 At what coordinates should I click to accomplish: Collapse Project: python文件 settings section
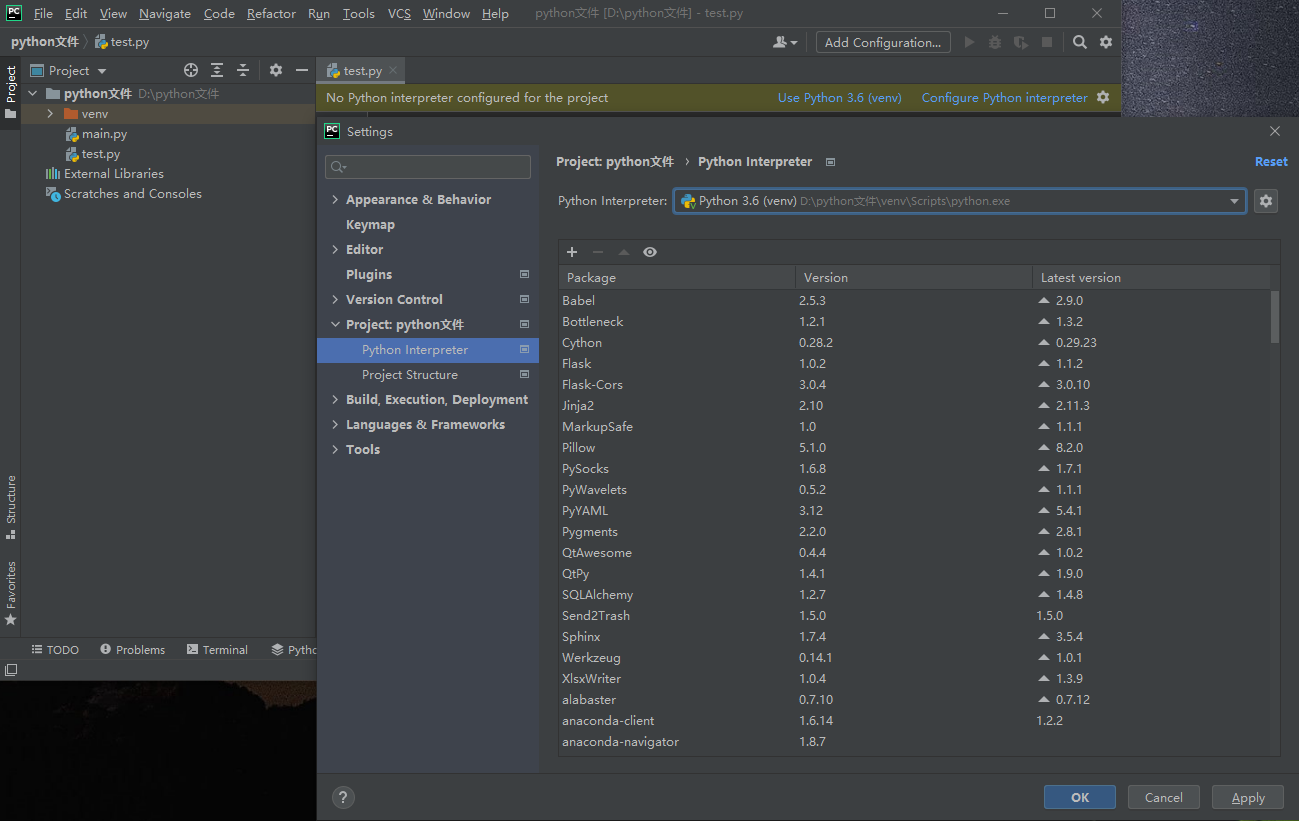click(x=335, y=325)
